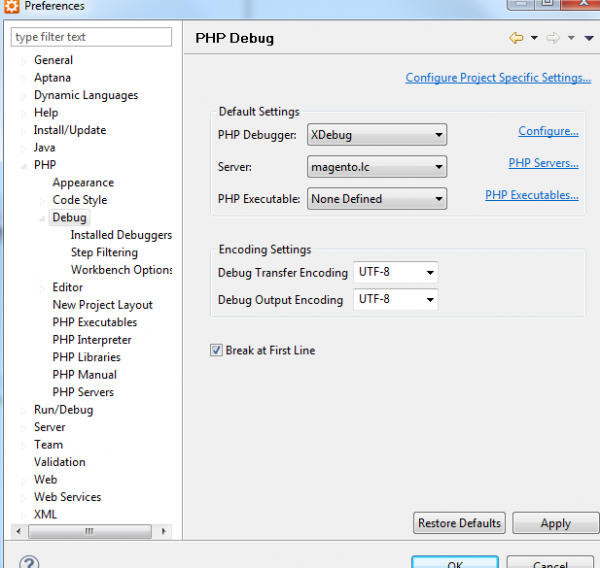Open the PHP Executables... link
Viewport: 600px width, 568px height.
tap(532, 195)
